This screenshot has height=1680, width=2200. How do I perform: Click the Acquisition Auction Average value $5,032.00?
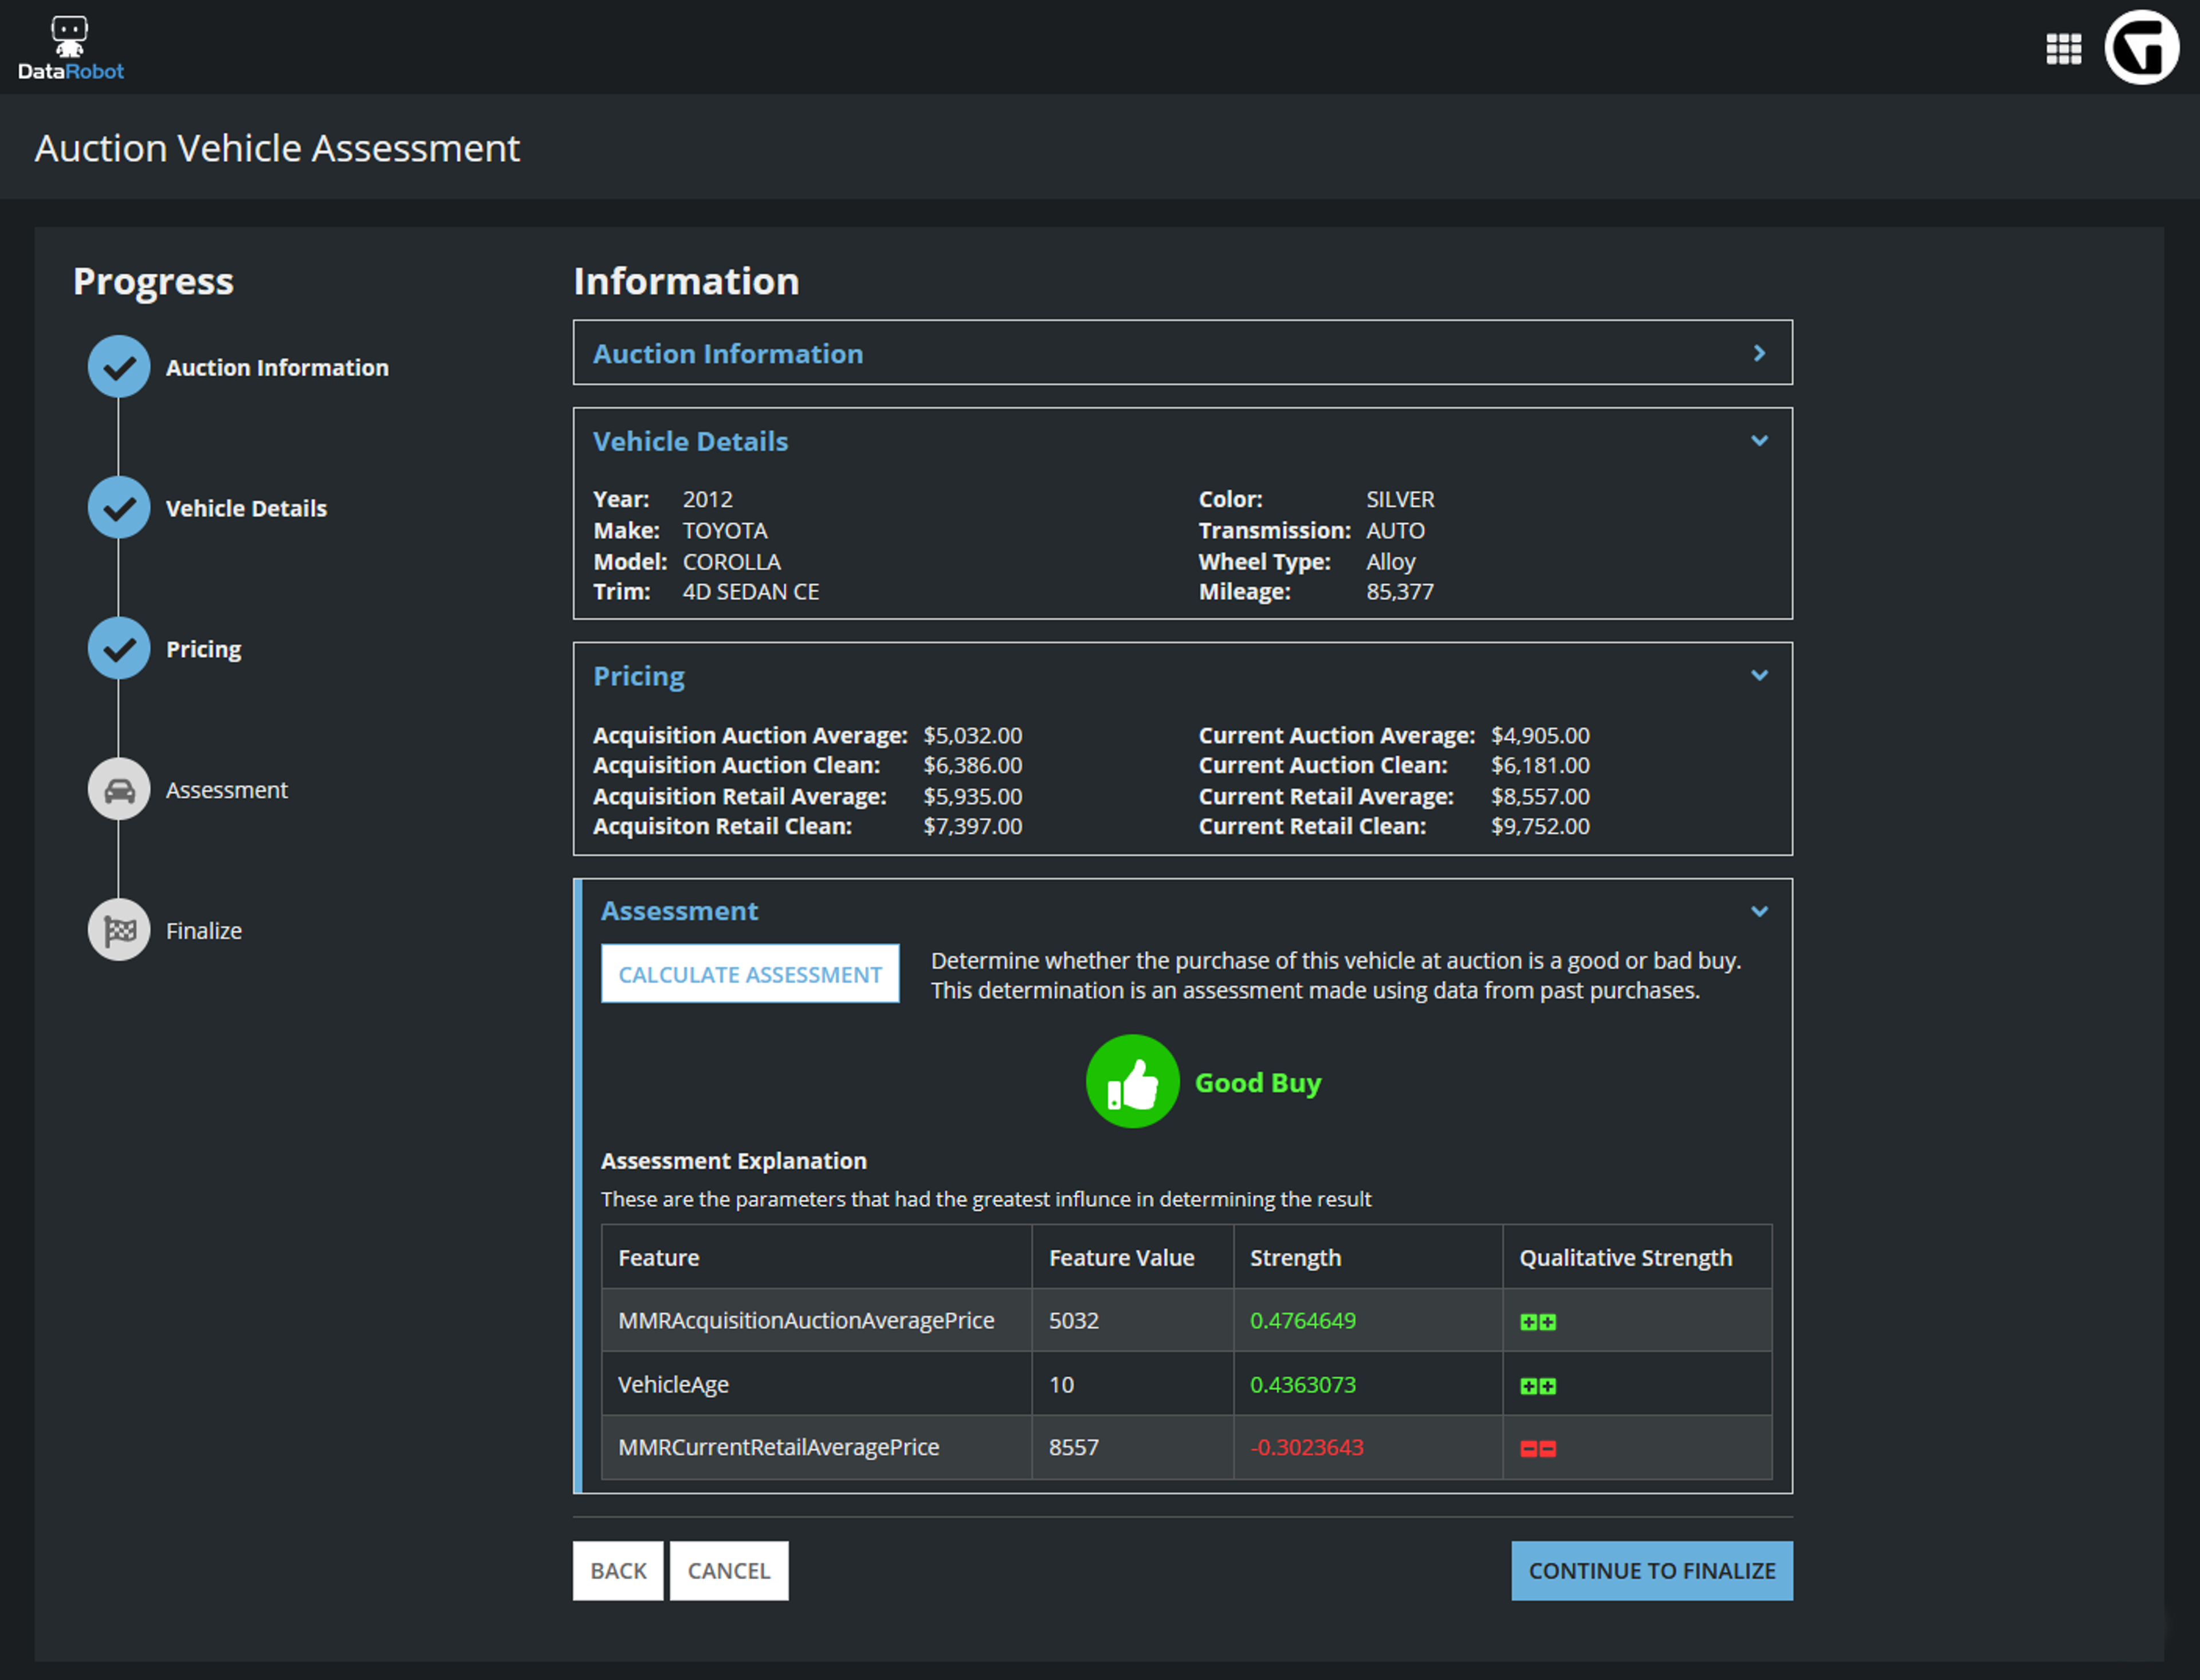[972, 736]
